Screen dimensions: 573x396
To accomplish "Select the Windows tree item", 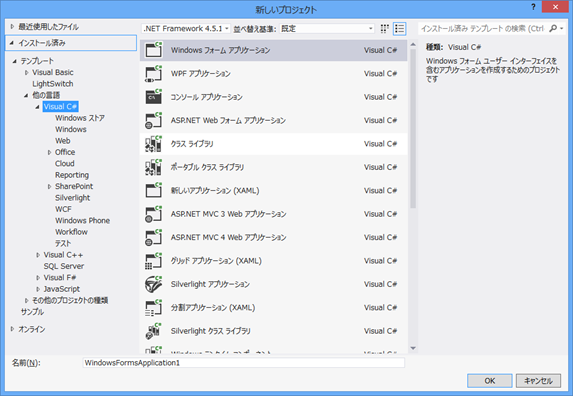I will tap(71, 129).
